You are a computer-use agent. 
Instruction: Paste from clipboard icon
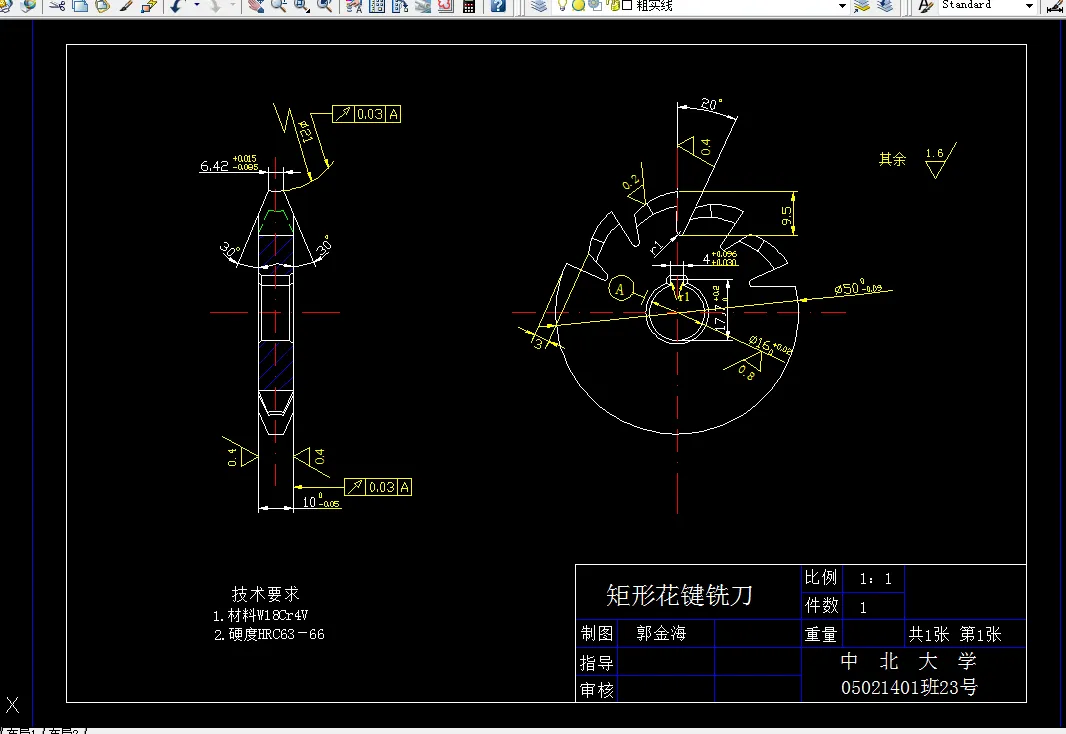(103, 5)
